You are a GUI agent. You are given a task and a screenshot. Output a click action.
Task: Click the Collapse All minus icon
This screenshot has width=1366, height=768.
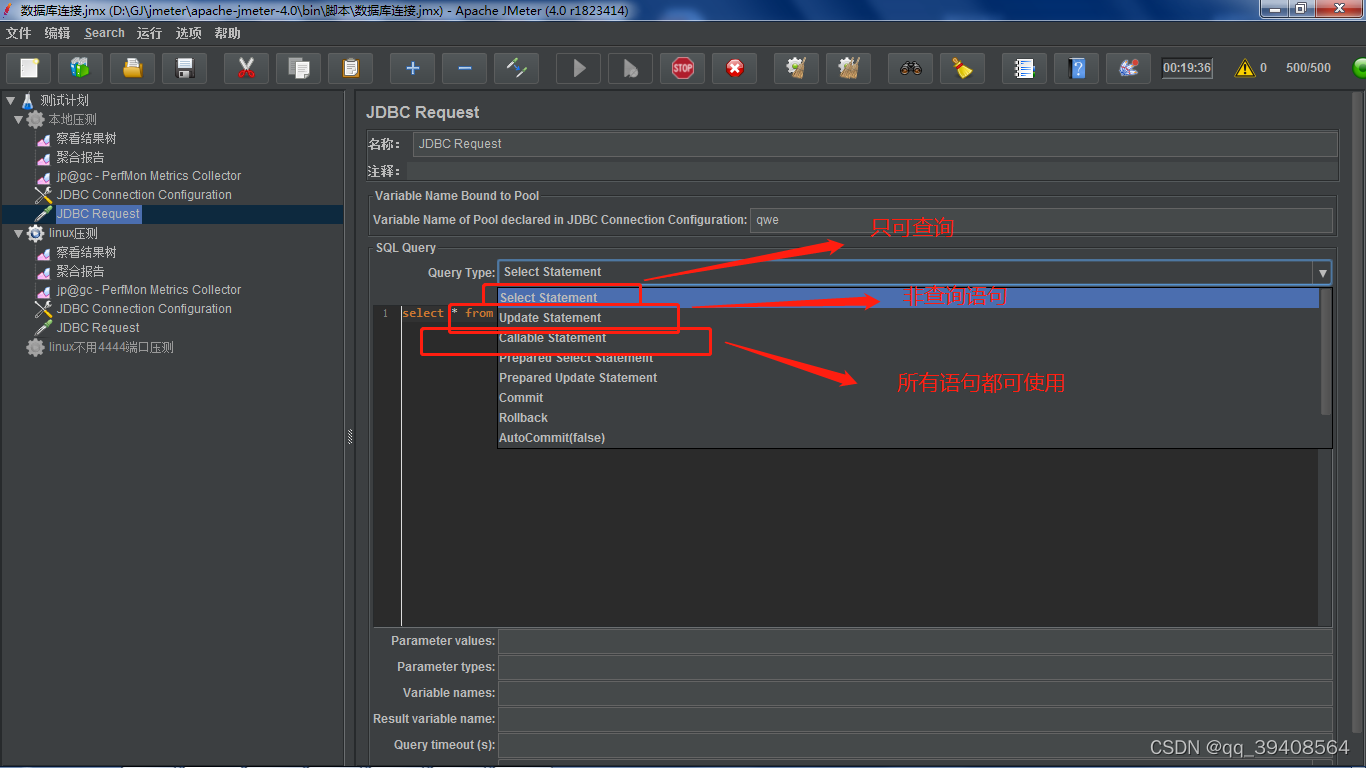[464, 68]
